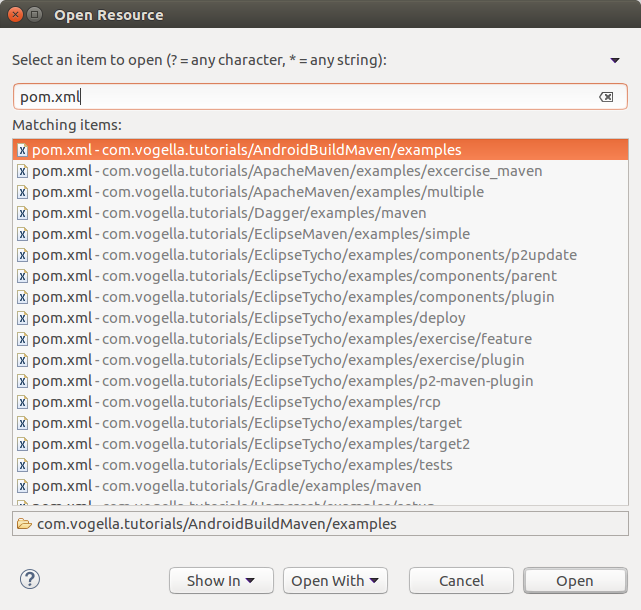The width and height of the screenshot is (641, 610).
Task: Select pom.xml in EclipseTycho components/plugin
Action: (320, 297)
